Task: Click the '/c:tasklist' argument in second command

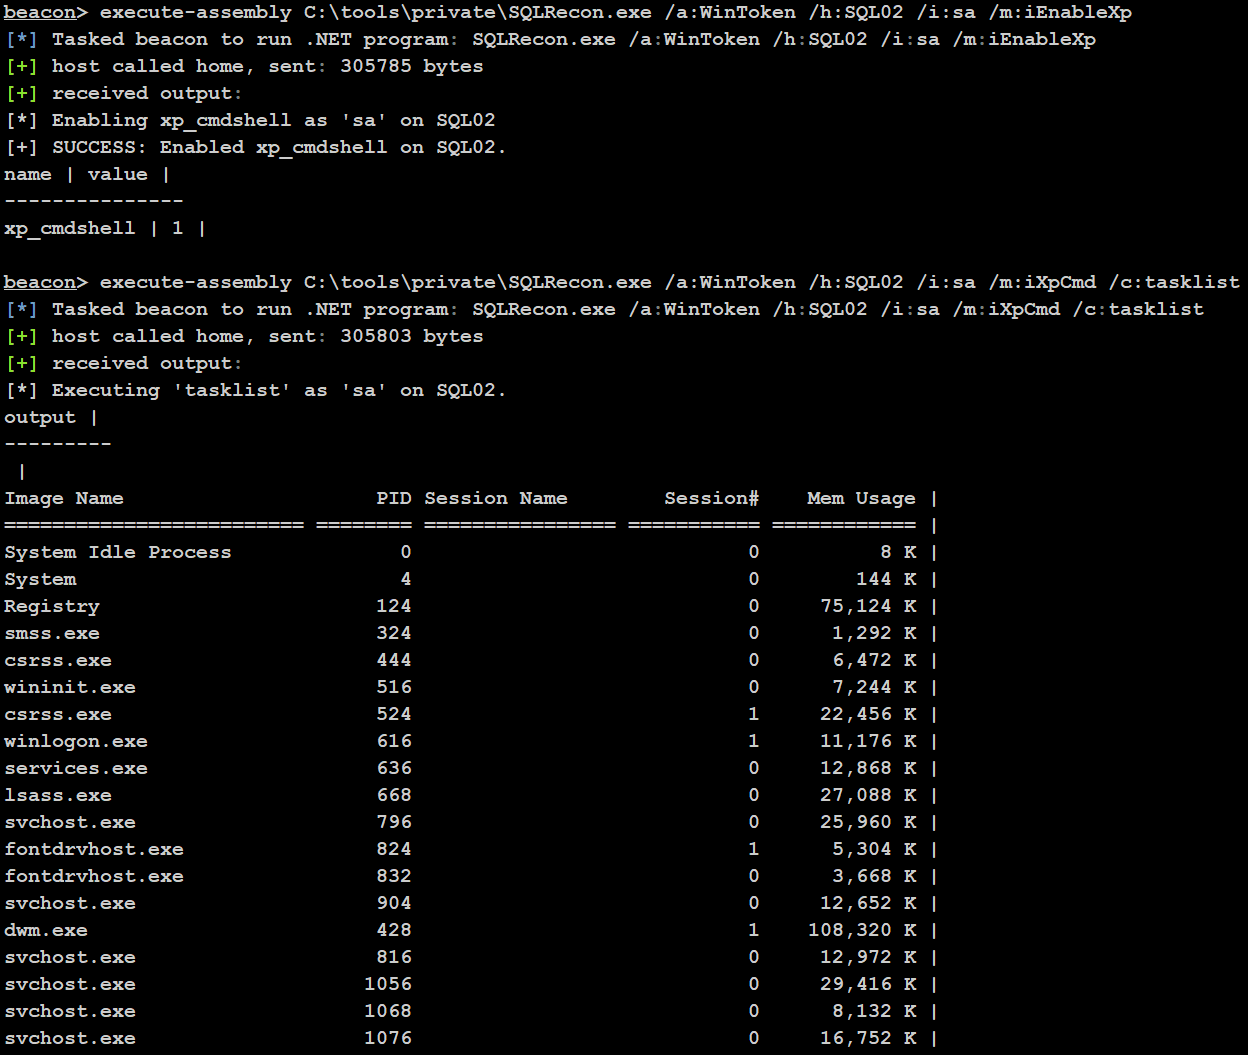Action: click(1174, 282)
